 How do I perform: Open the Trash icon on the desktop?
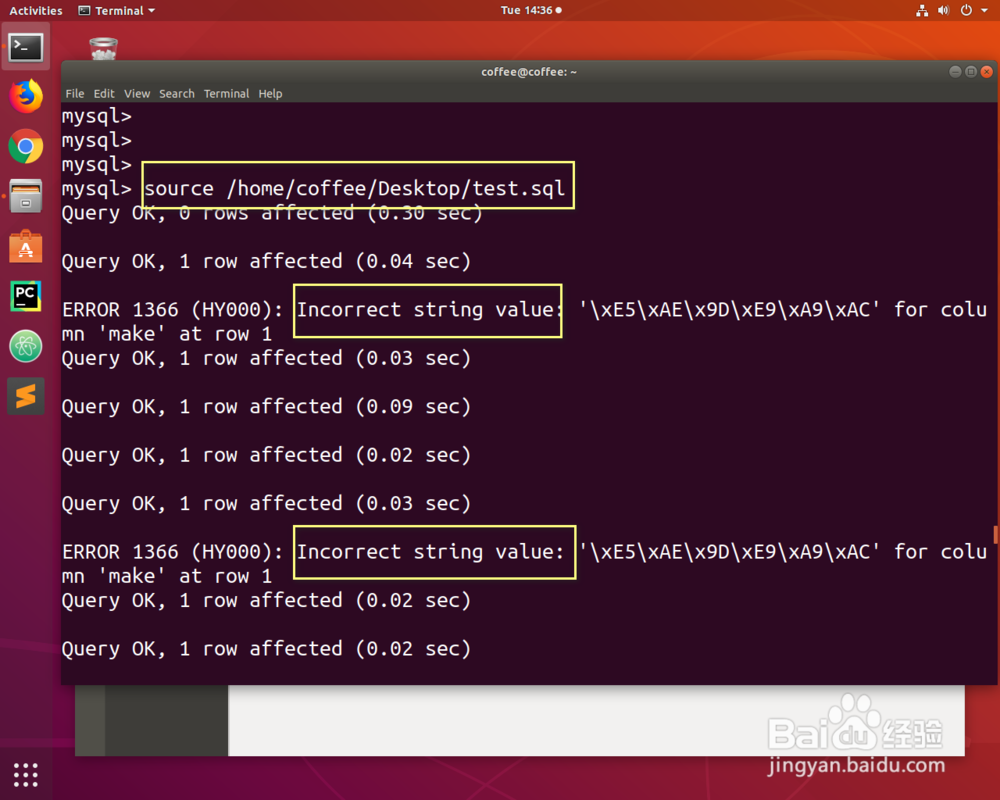click(x=103, y=48)
